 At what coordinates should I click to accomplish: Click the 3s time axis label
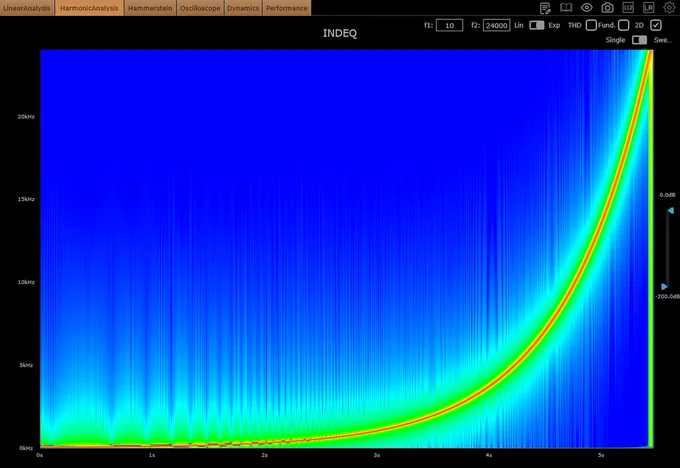[x=376, y=455]
